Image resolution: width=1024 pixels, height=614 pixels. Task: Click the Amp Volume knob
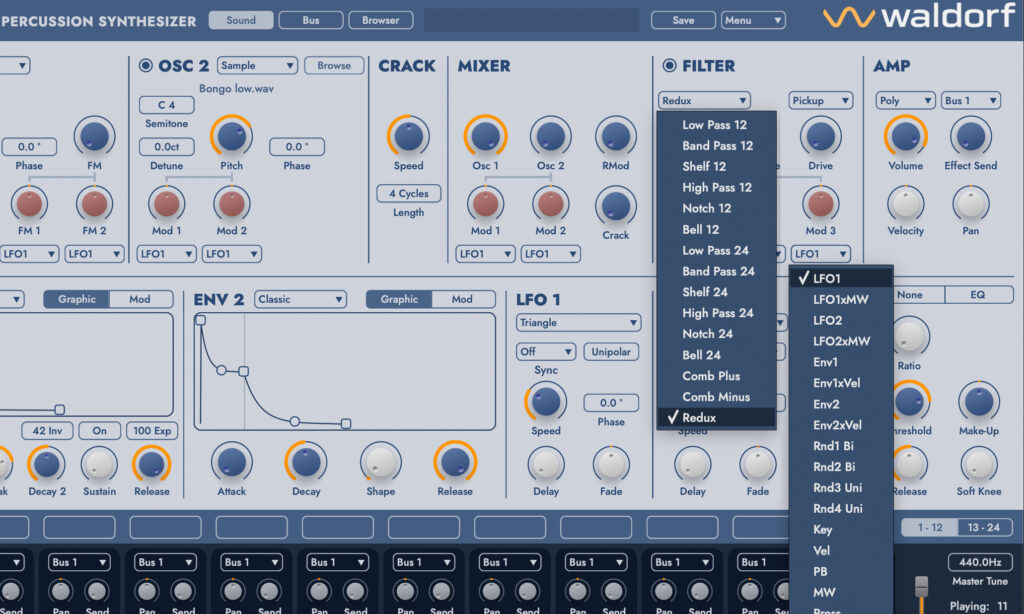click(x=905, y=137)
